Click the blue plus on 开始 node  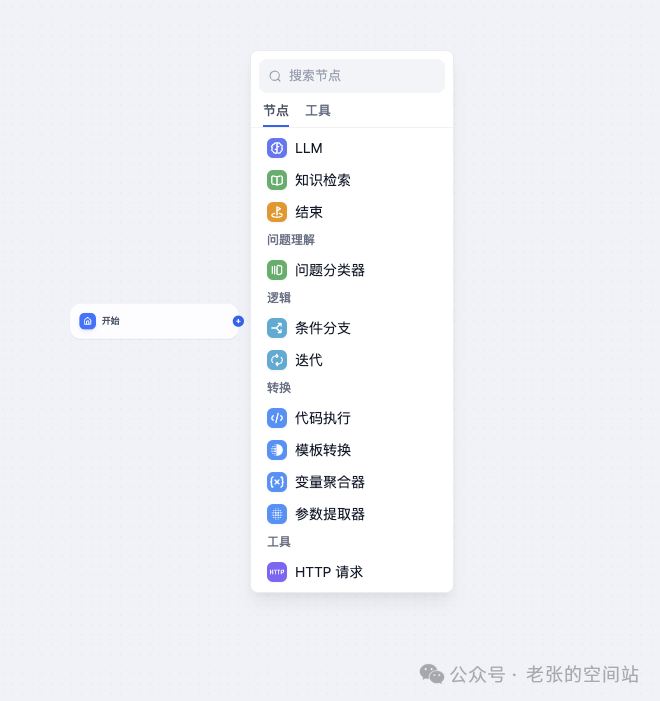238,321
